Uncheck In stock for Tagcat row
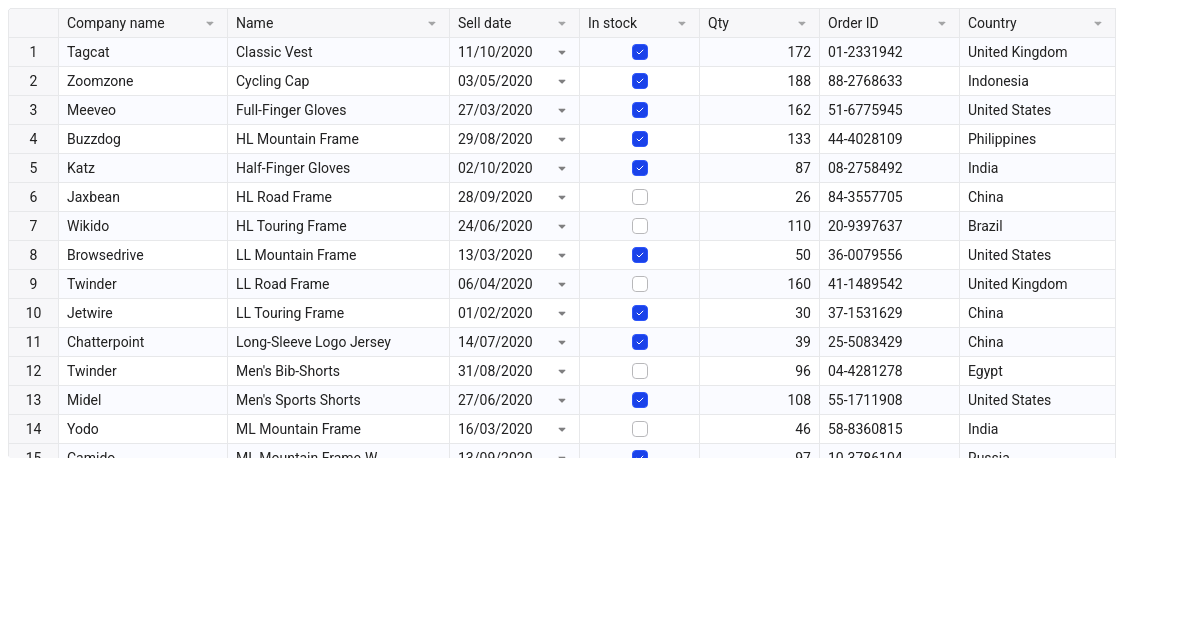This screenshot has width=1200, height=630. [x=640, y=52]
